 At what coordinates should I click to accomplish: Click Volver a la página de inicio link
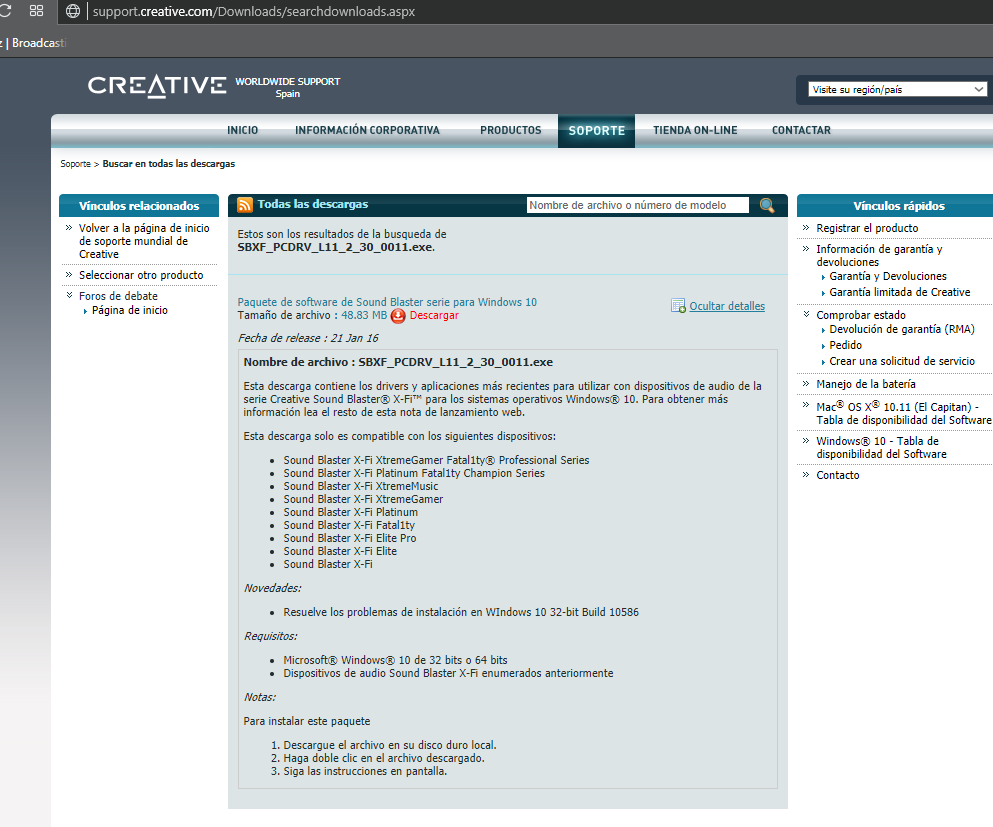pos(144,241)
